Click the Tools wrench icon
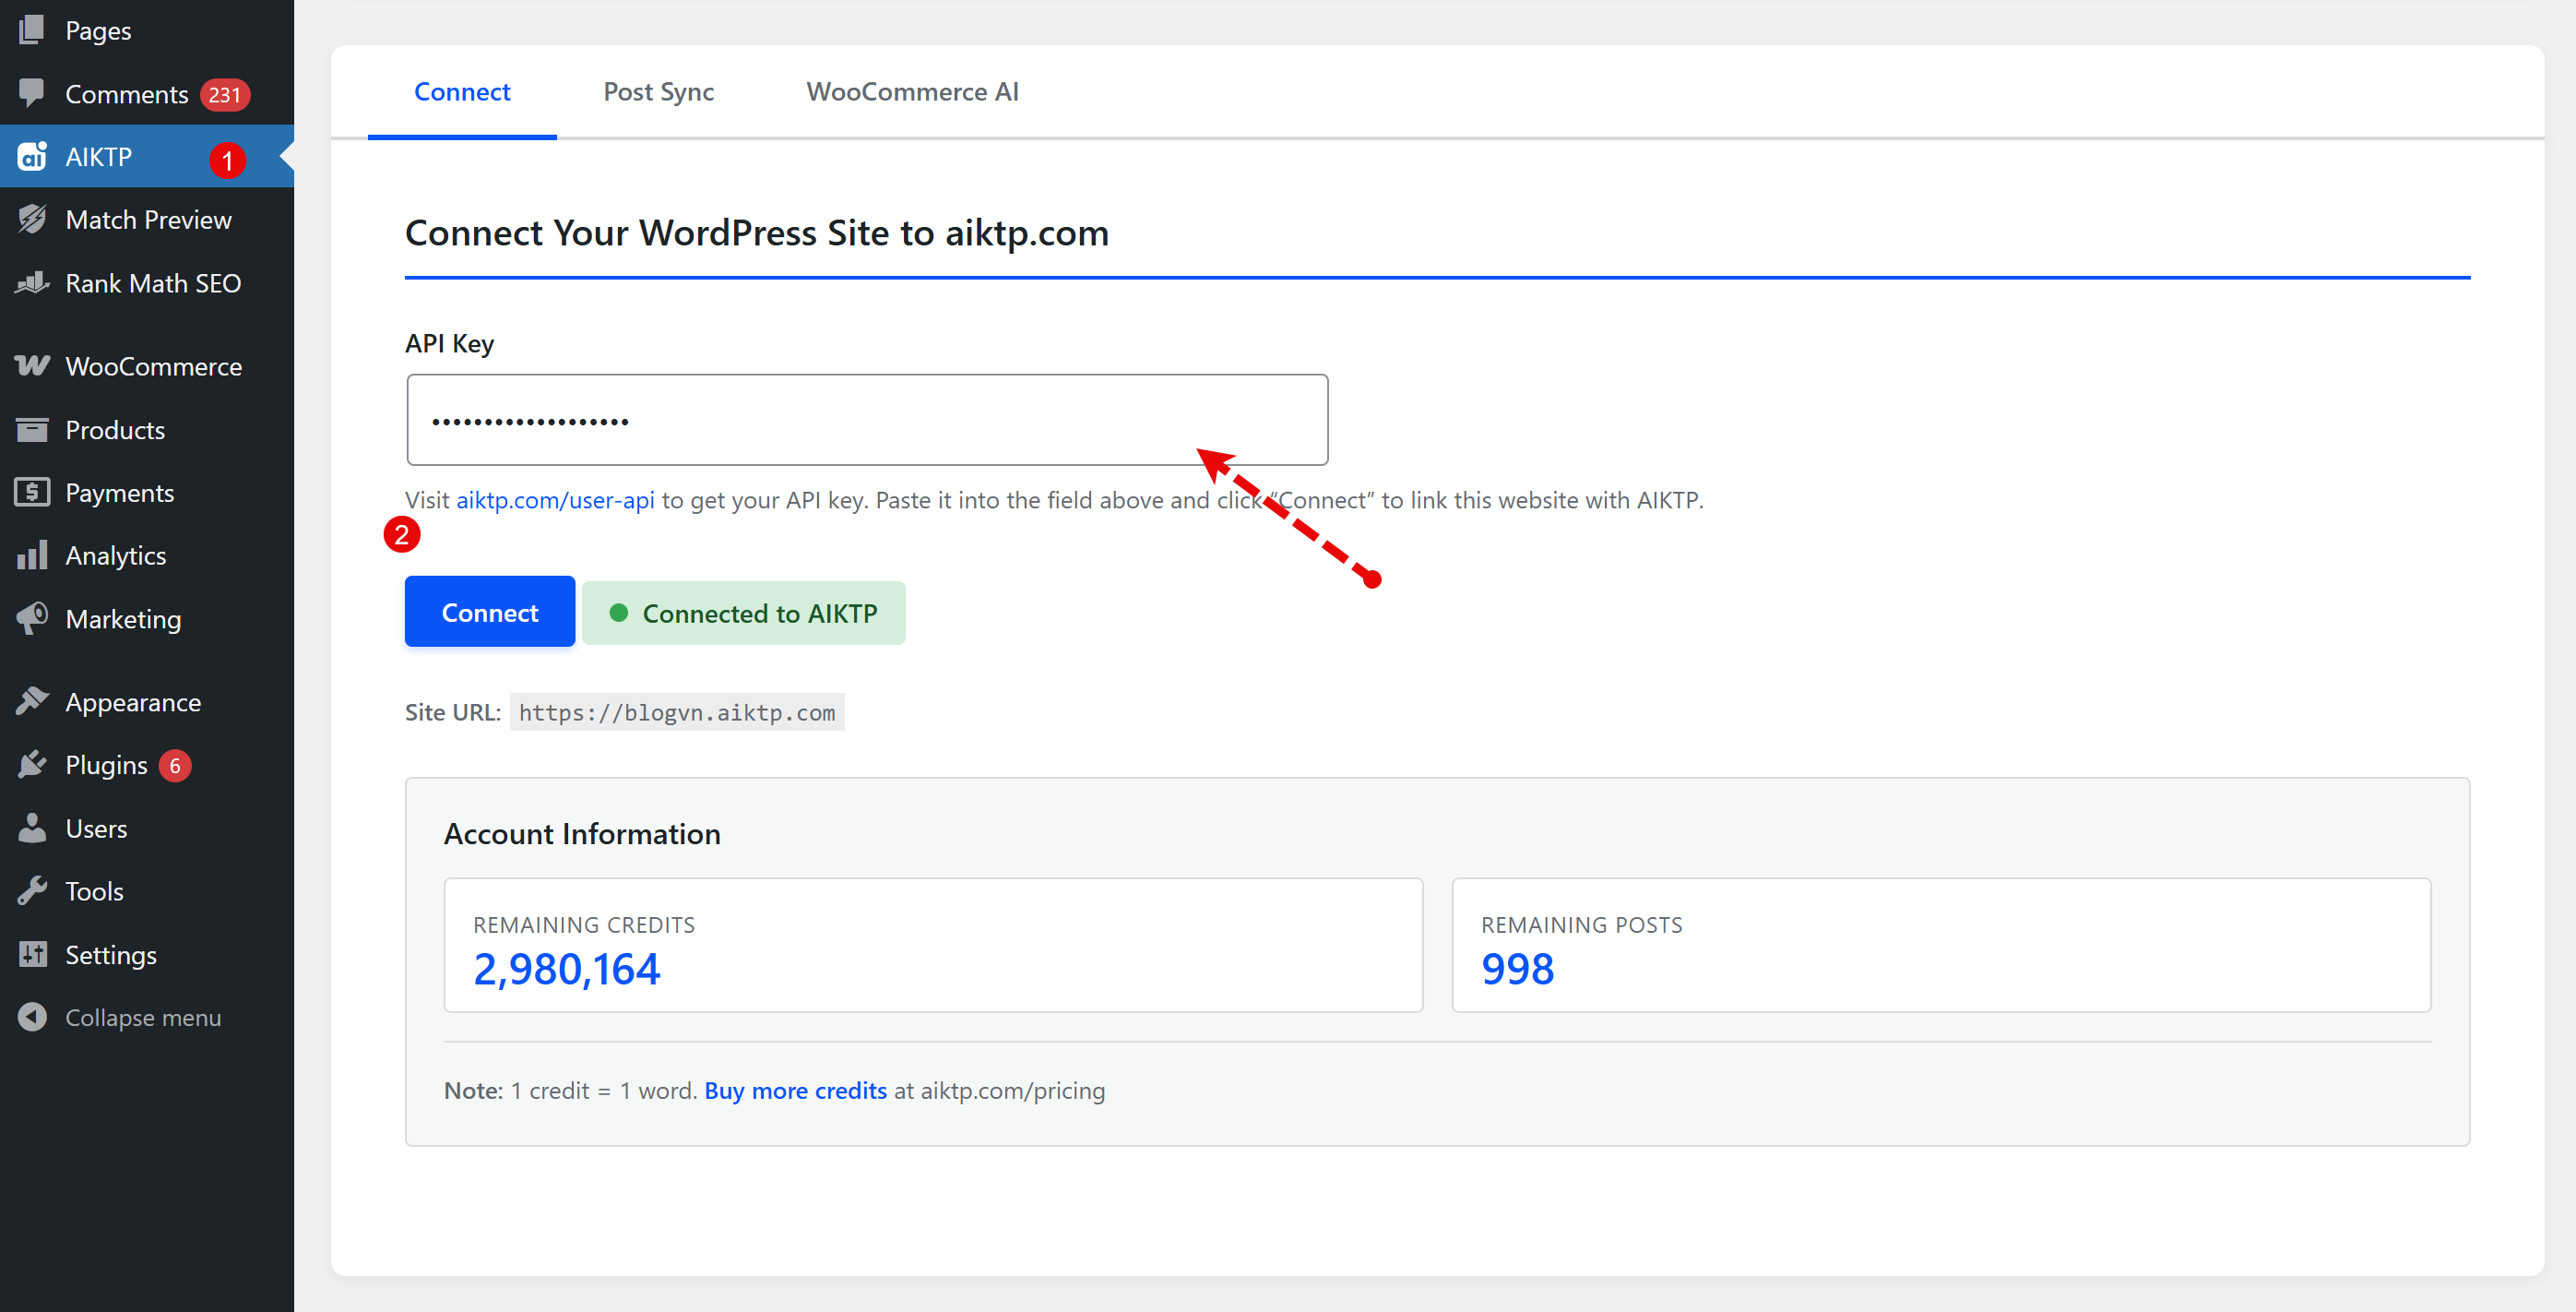This screenshot has width=2576, height=1312. coord(32,891)
